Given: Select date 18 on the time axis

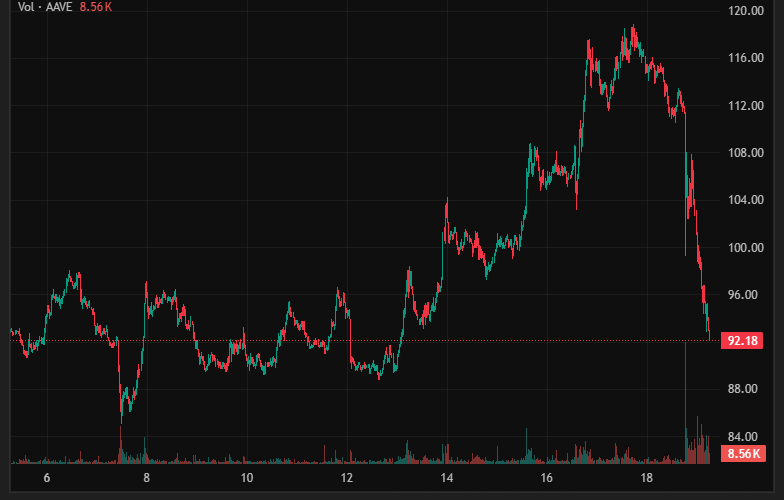Looking at the screenshot, I should (x=646, y=479).
